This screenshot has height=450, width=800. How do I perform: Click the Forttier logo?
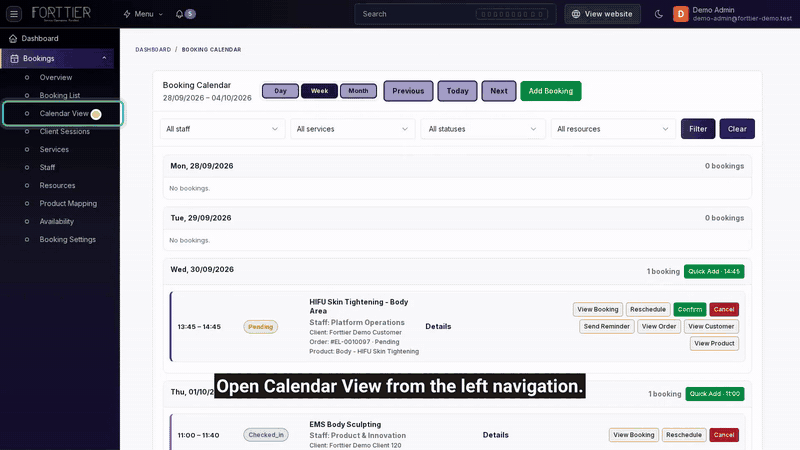click(61, 14)
